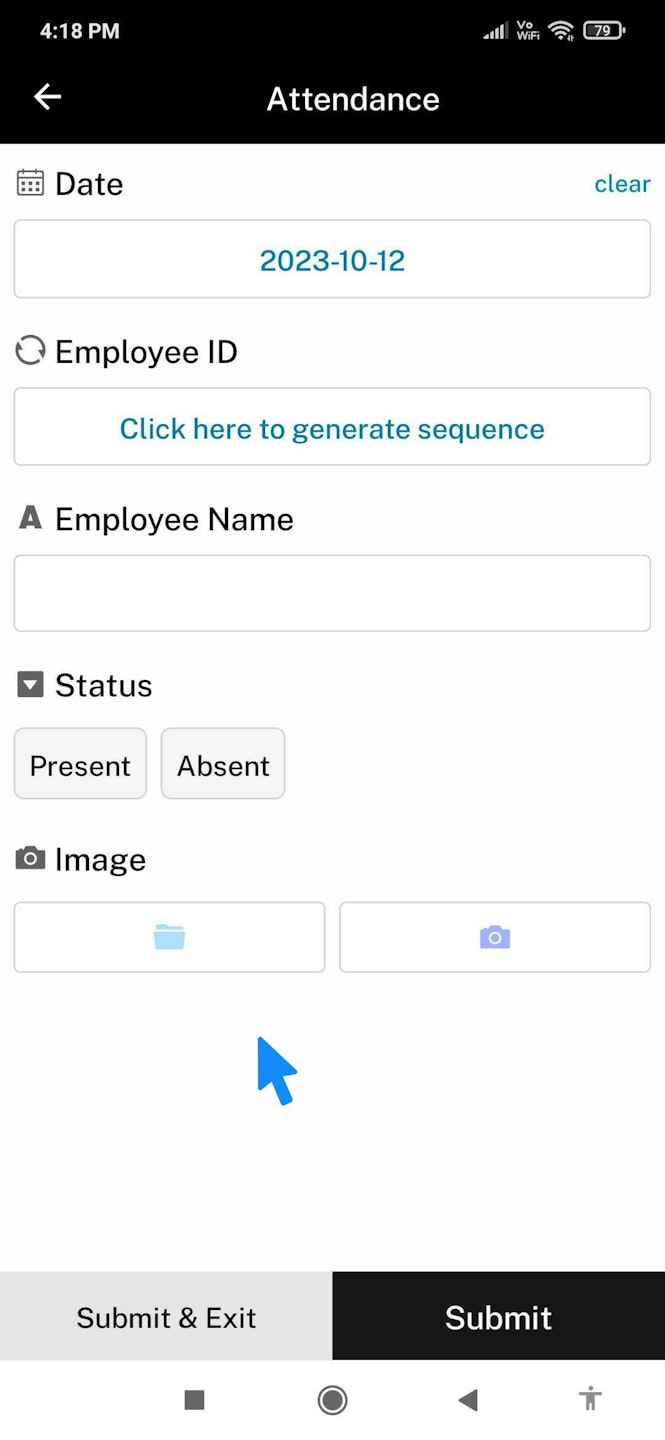Take a photo using the camera button

[x=494, y=937]
